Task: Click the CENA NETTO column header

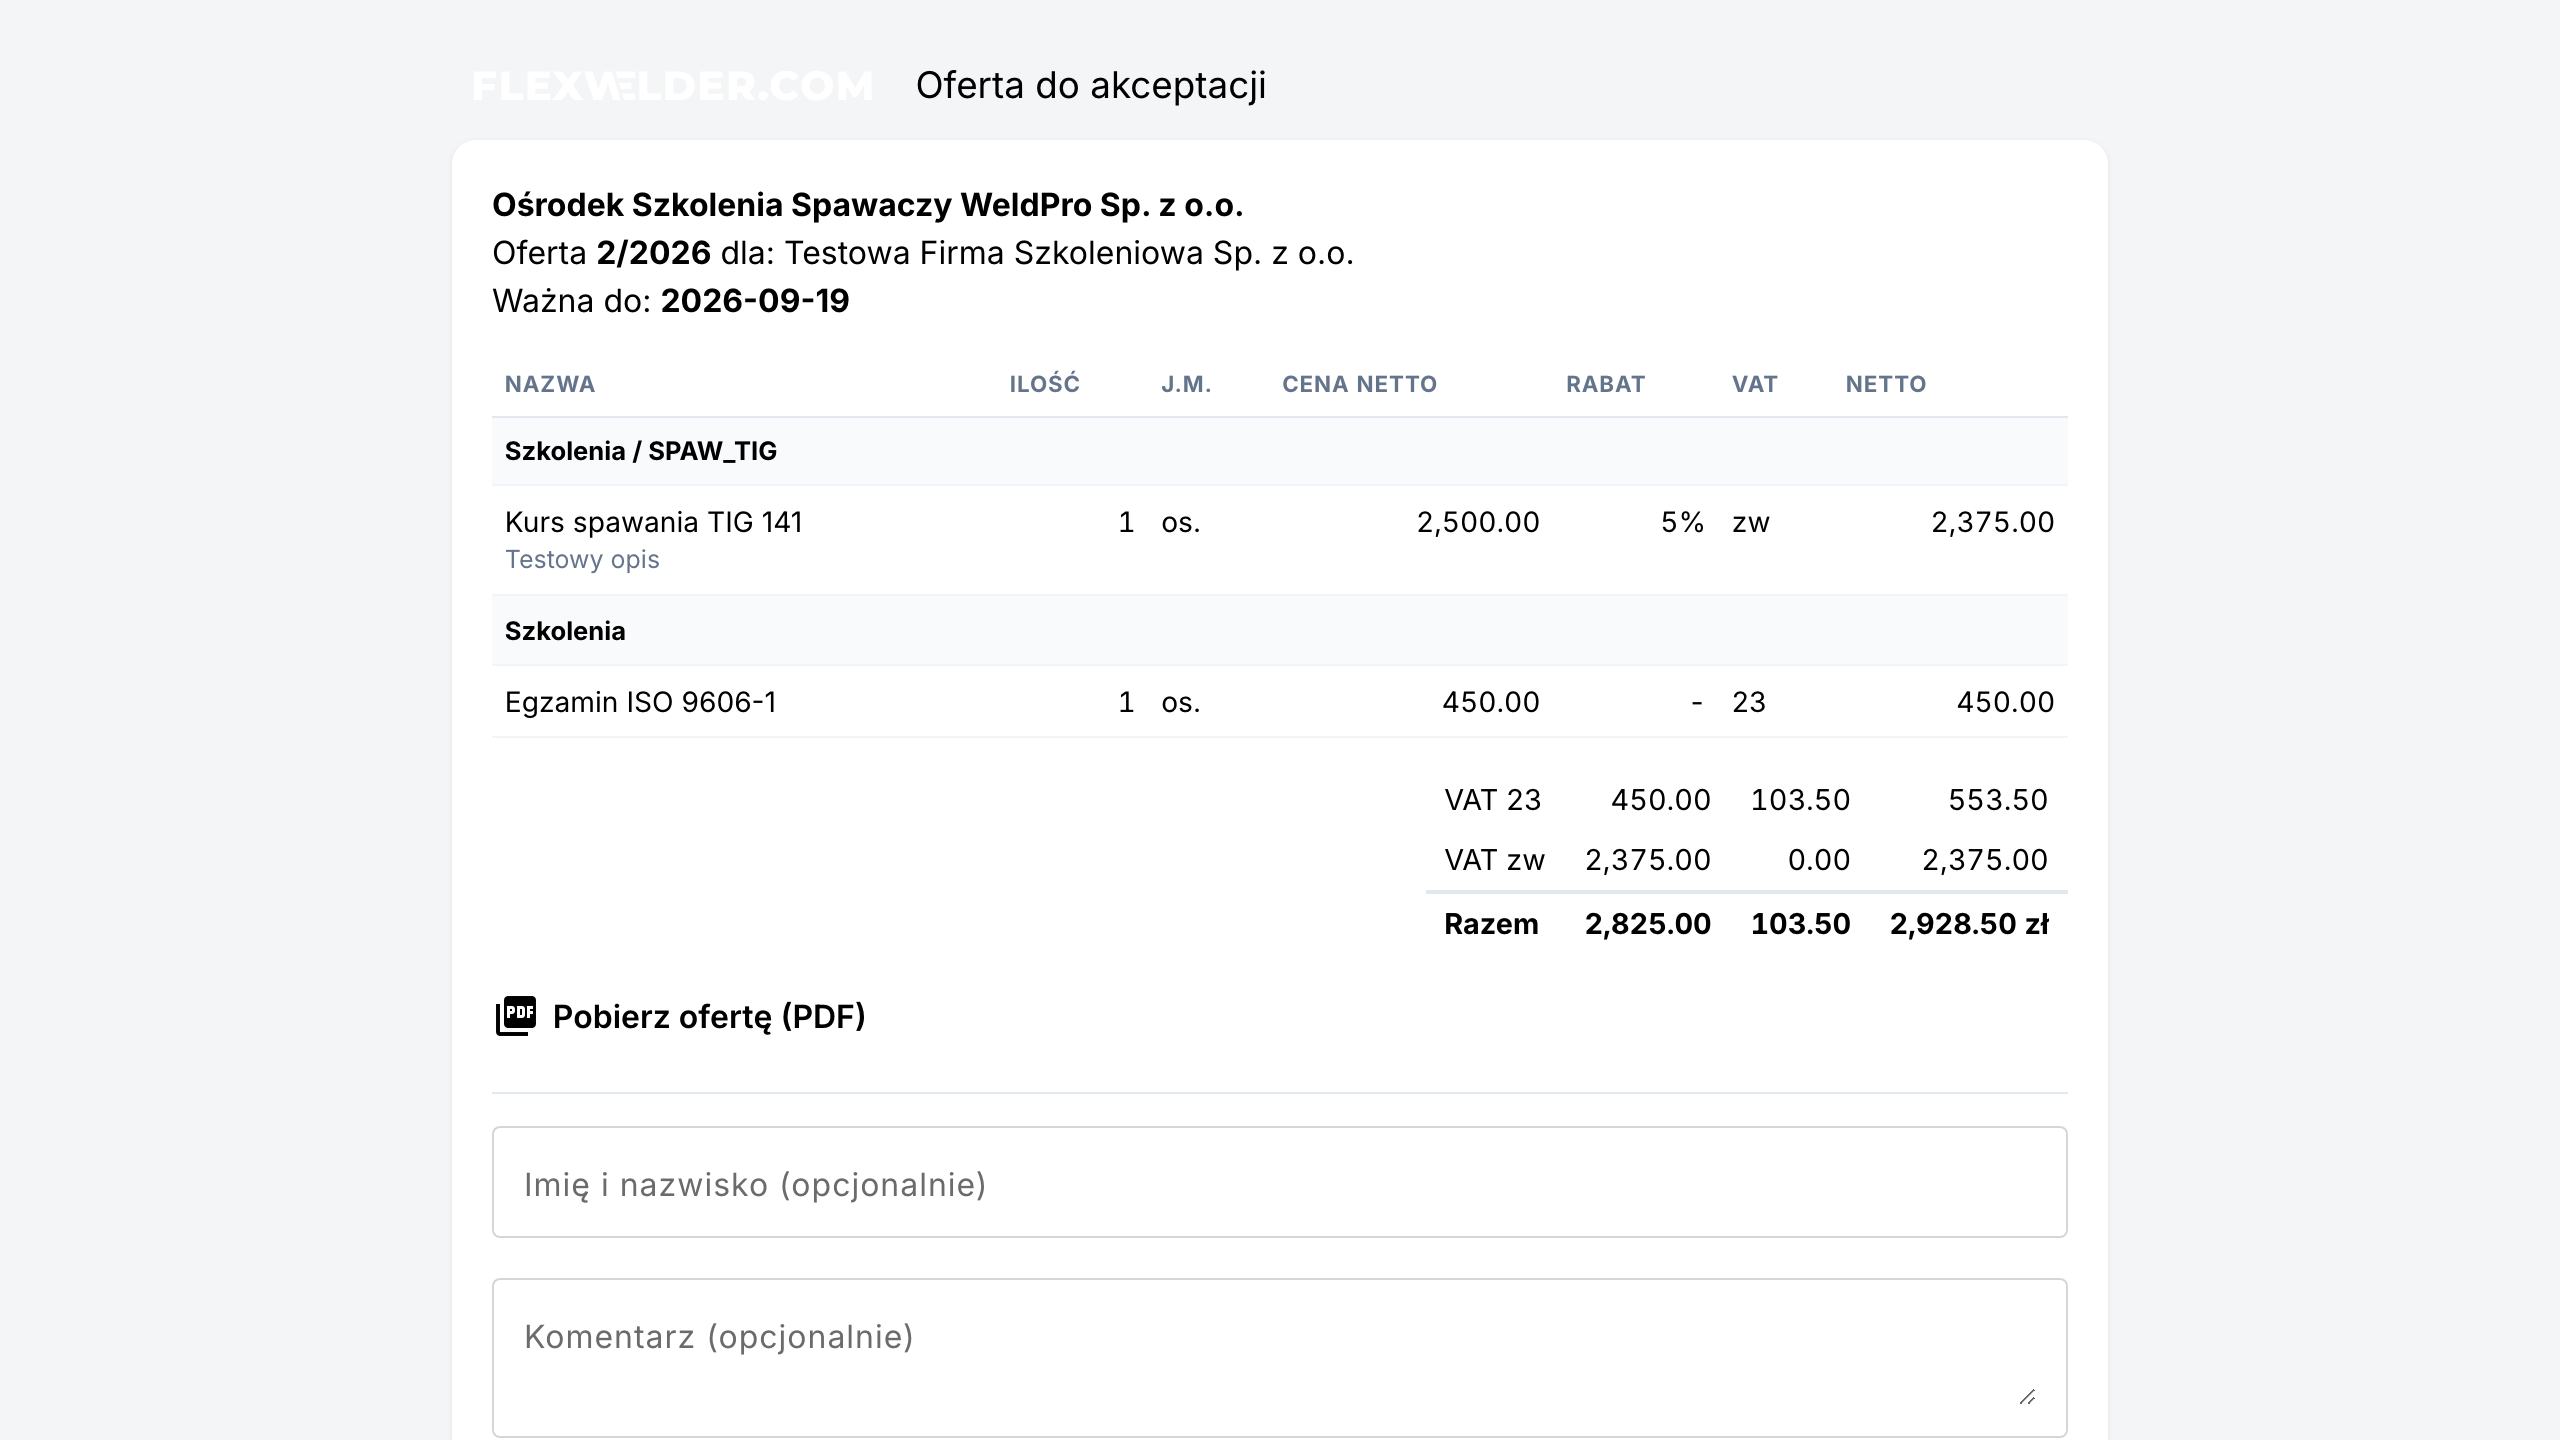Action: (1359, 384)
